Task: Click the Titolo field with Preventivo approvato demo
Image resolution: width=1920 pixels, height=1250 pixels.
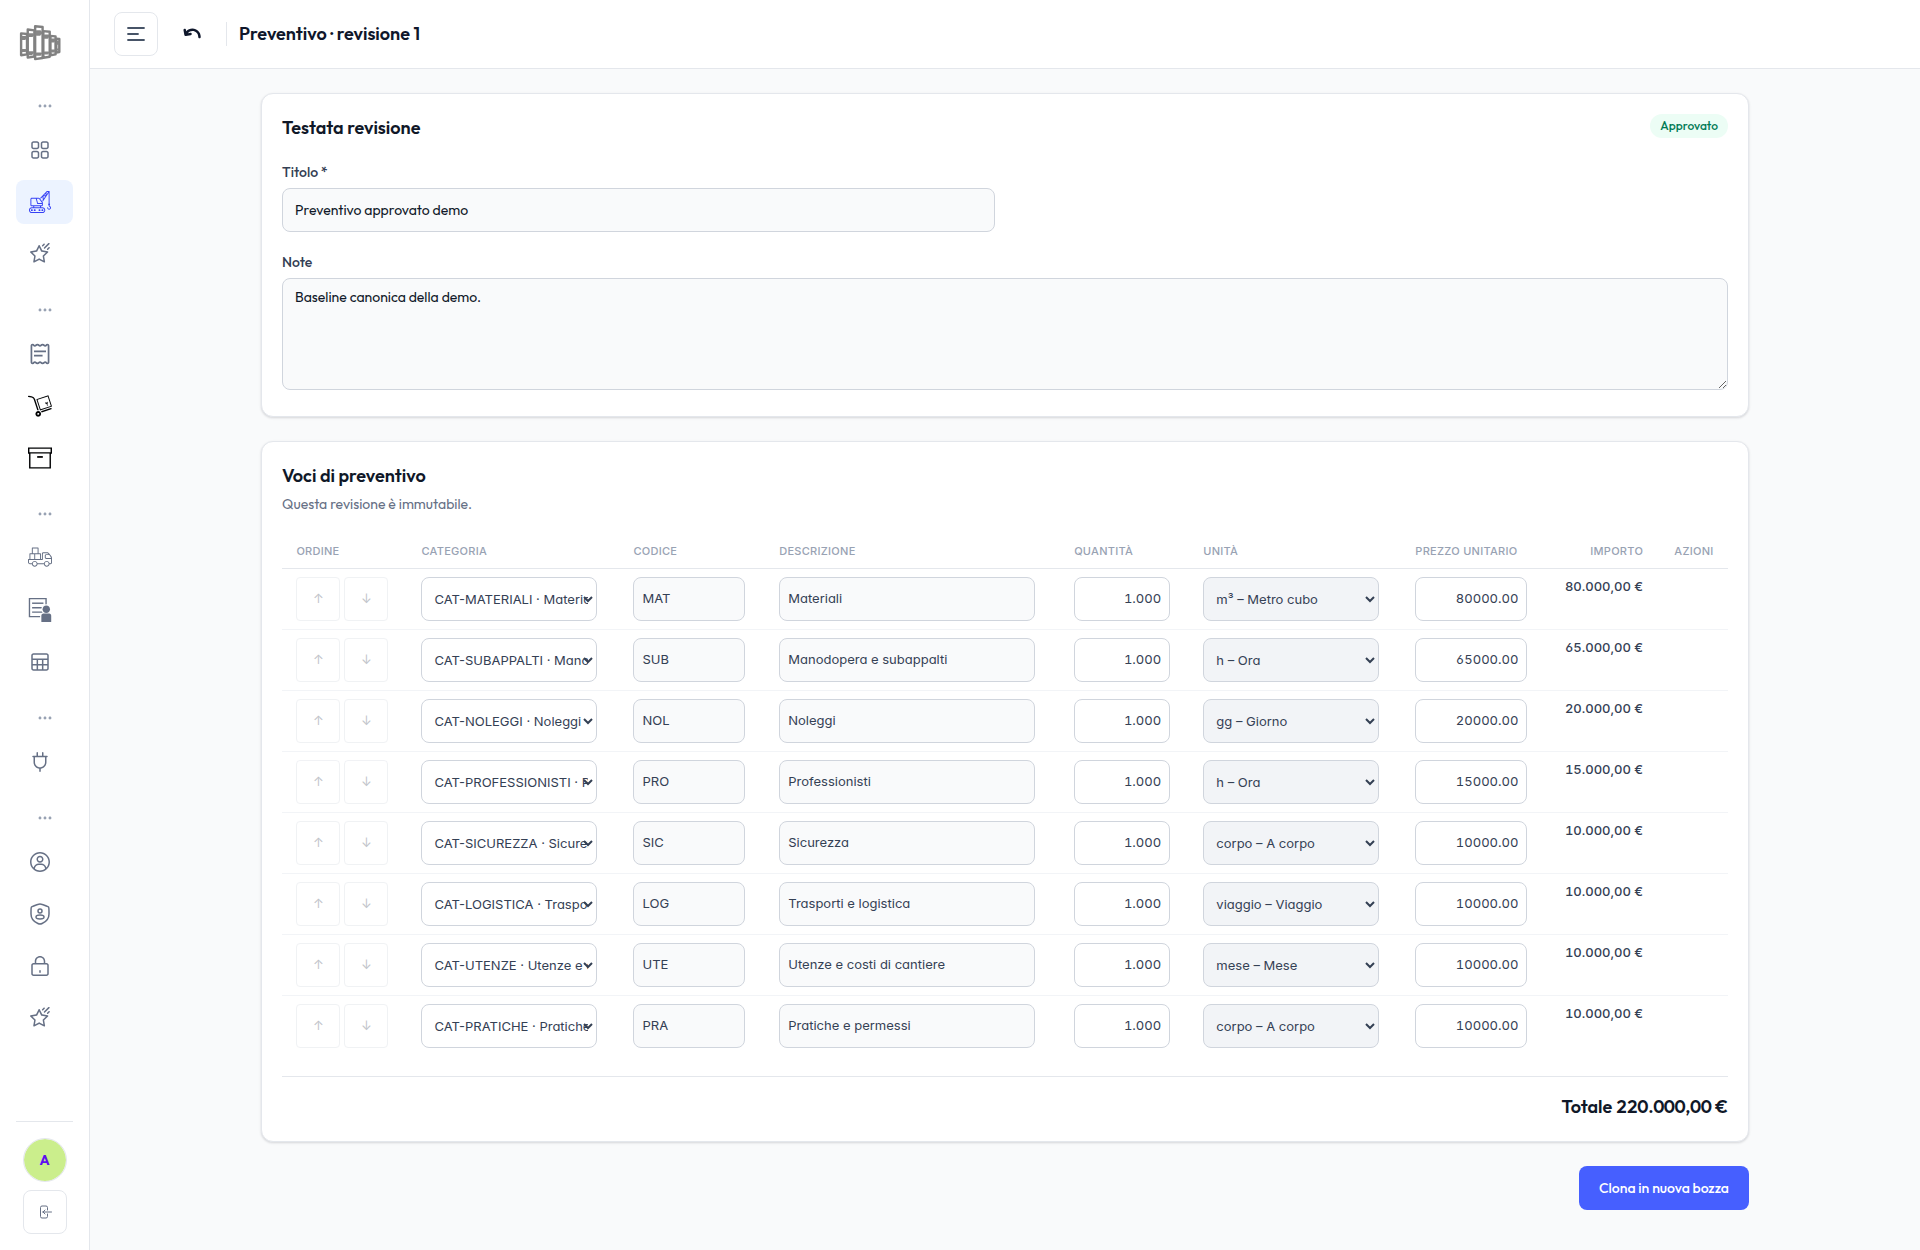Action: click(638, 210)
